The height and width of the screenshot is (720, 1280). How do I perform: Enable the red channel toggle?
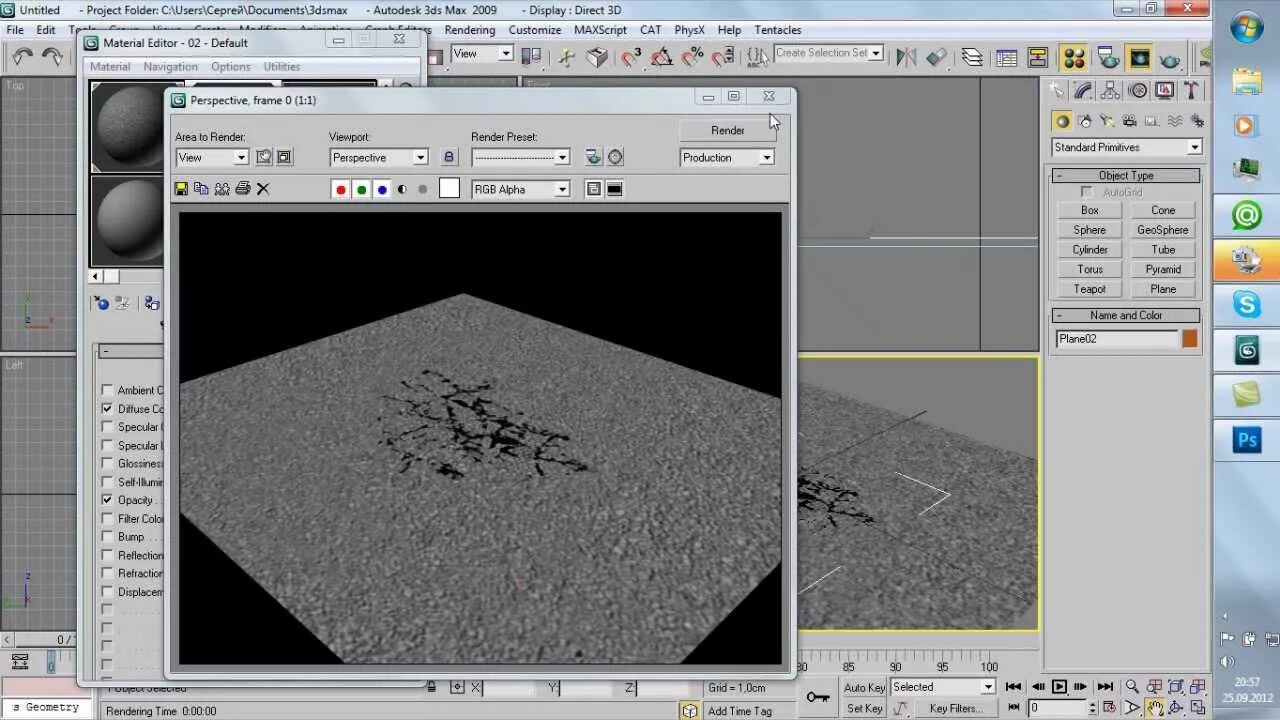[341, 189]
